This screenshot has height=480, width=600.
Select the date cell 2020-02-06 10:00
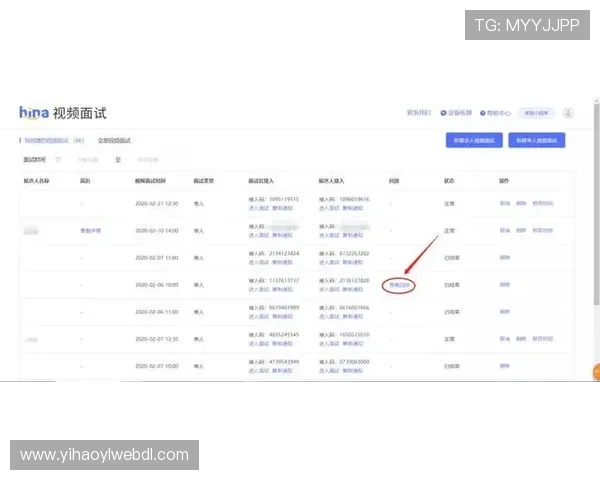157,285
